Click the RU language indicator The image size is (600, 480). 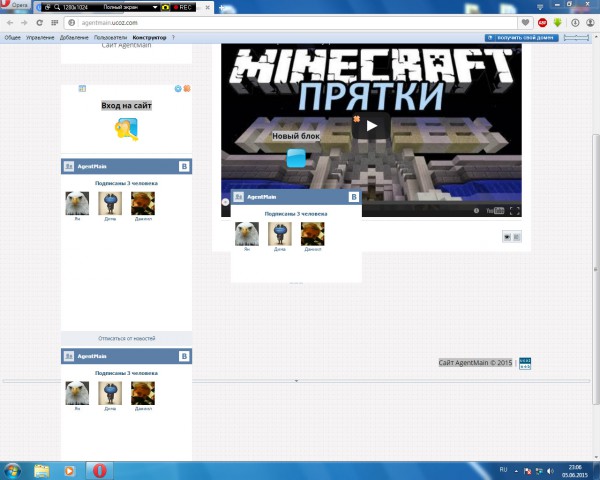[x=503, y=470]
